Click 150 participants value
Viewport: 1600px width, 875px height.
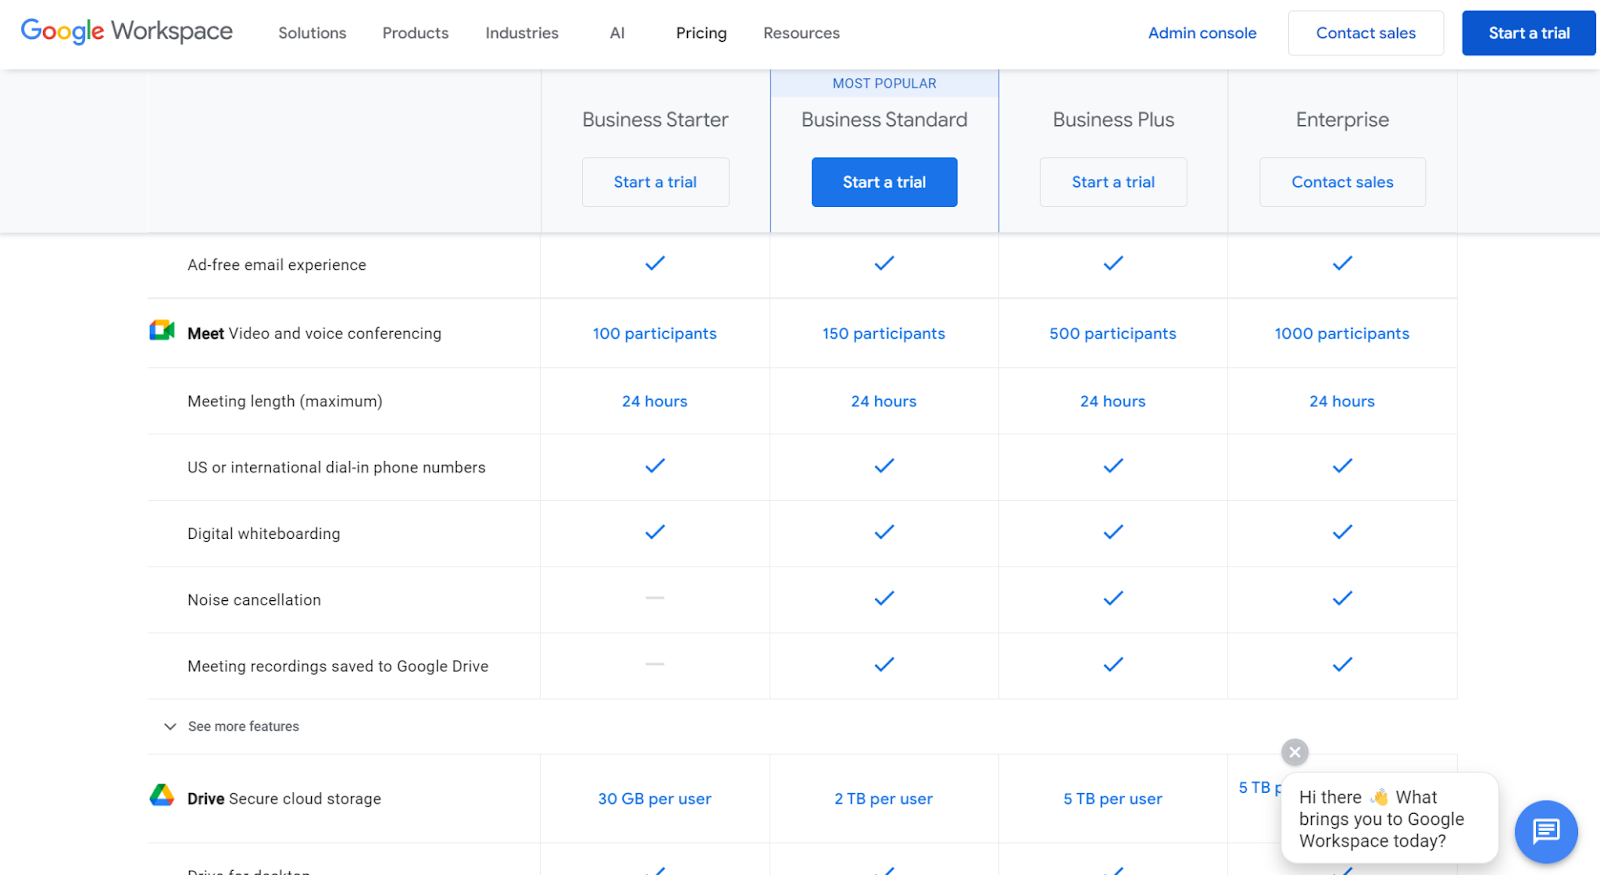tap(884, 333)
